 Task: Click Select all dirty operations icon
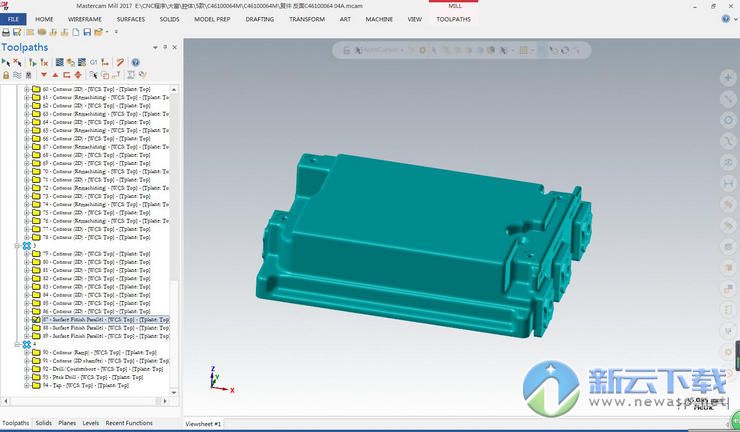click(x=17, y=62)
